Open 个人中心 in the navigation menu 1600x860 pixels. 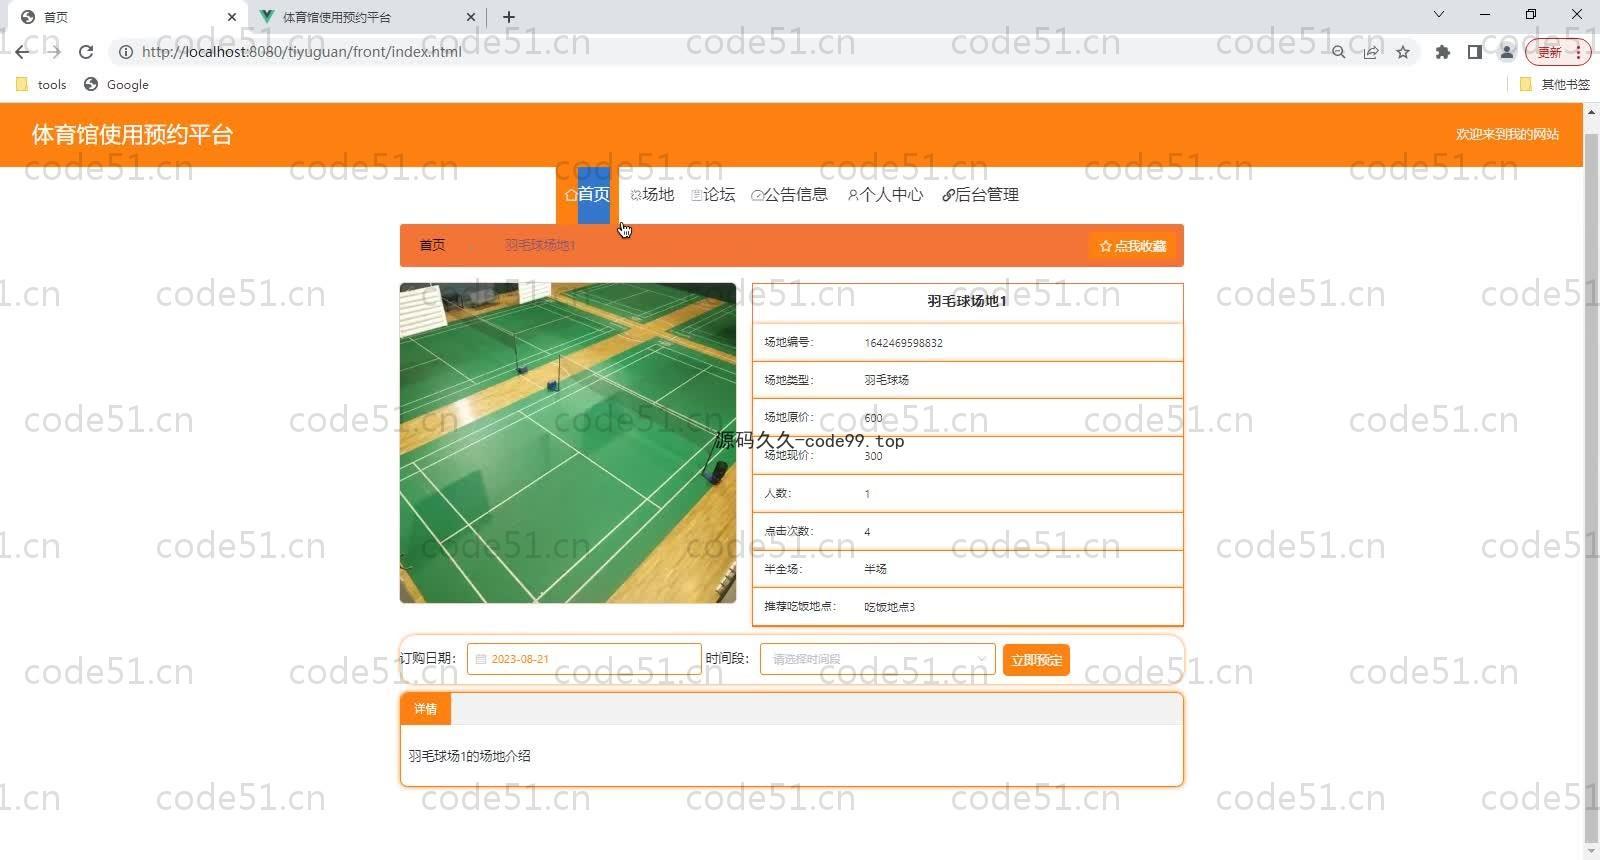coord(885,195)
